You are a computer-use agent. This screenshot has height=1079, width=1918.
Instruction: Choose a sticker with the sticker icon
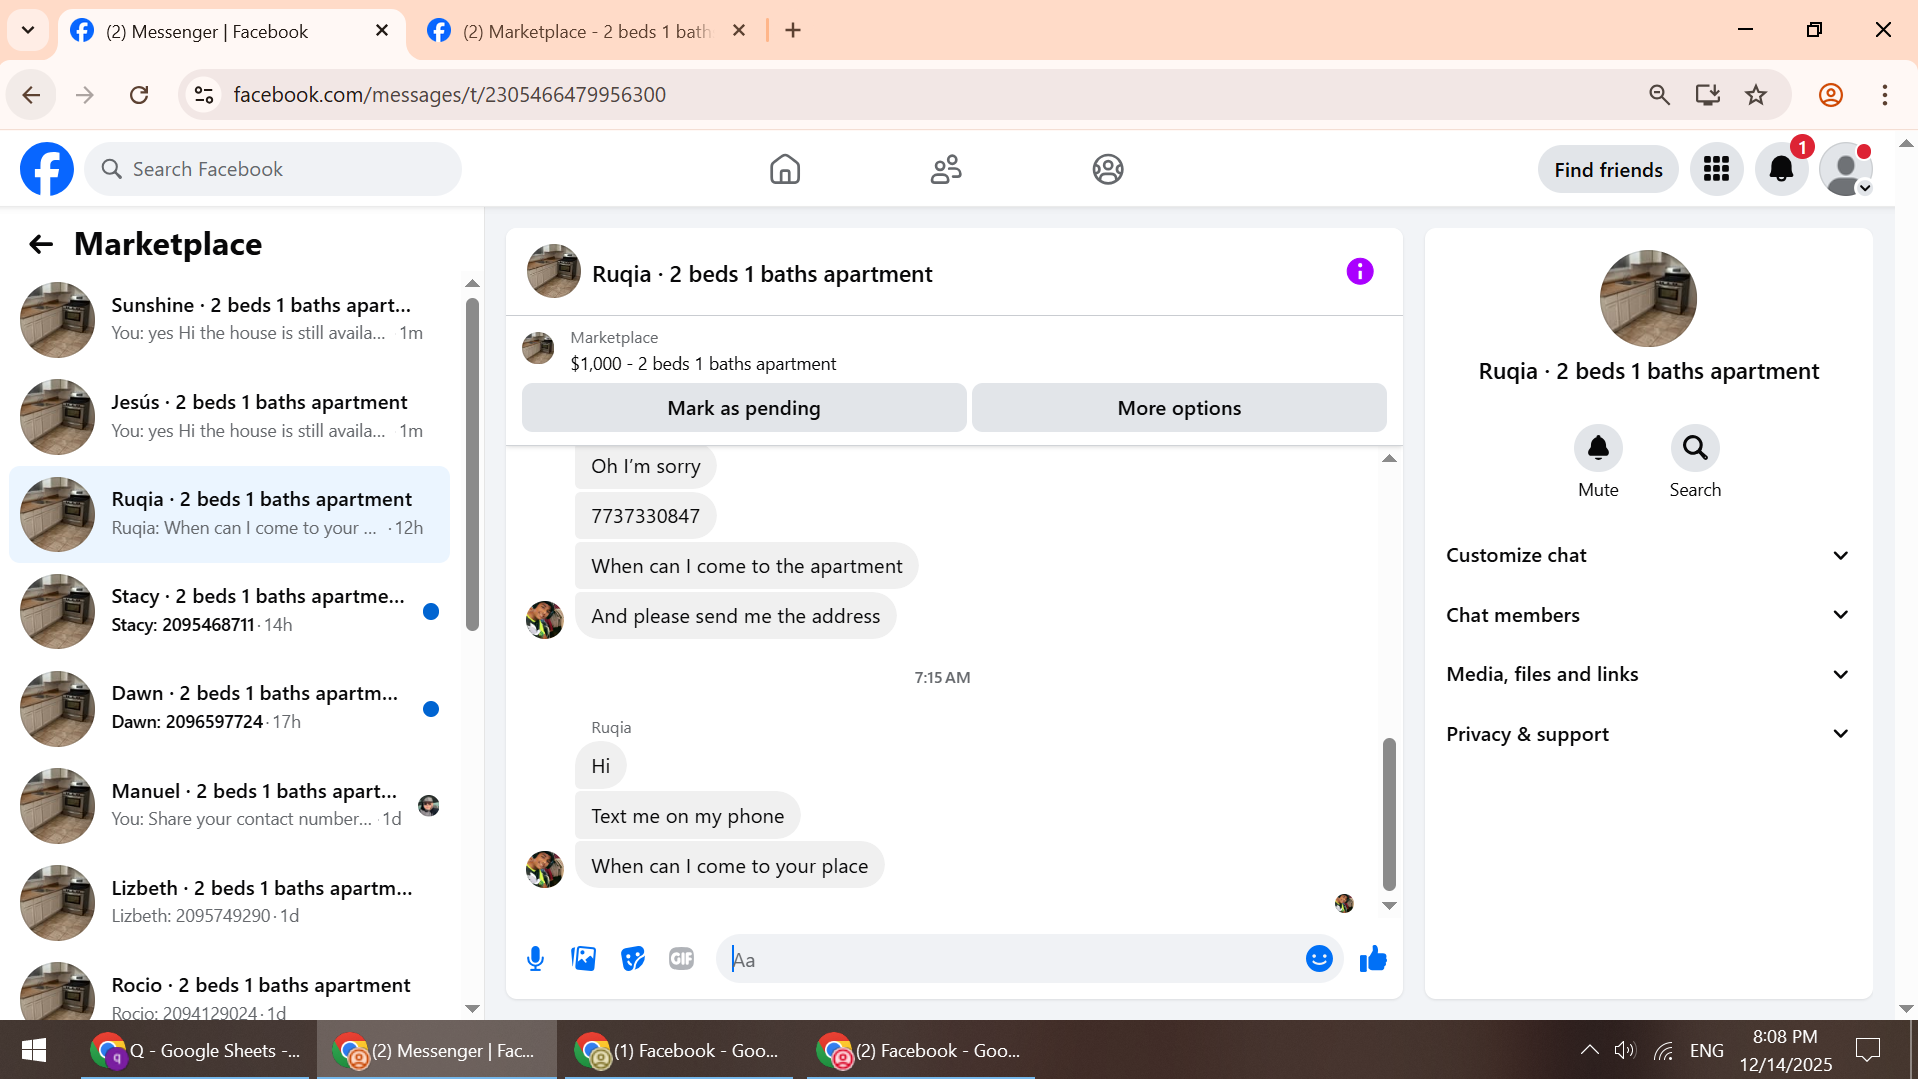point(633,959)
